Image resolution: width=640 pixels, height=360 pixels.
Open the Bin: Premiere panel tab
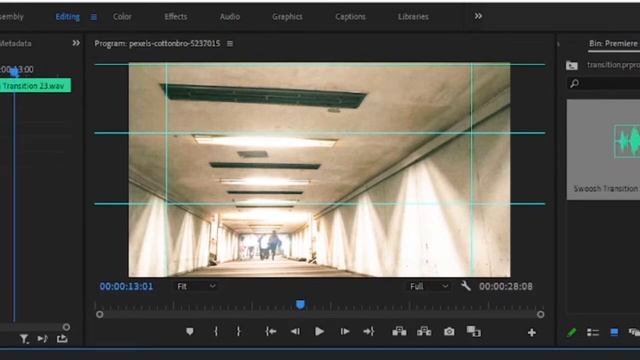point(613,44)
